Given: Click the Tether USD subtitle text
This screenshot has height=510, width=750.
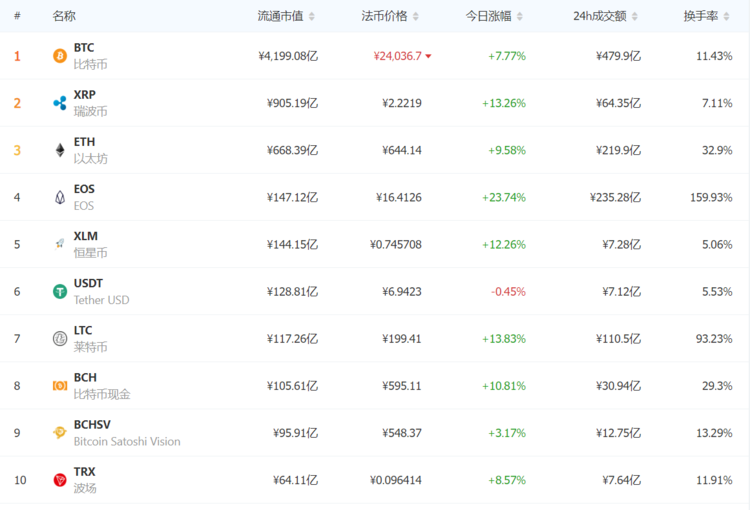Looking at the screenshot, I should 101,300.
